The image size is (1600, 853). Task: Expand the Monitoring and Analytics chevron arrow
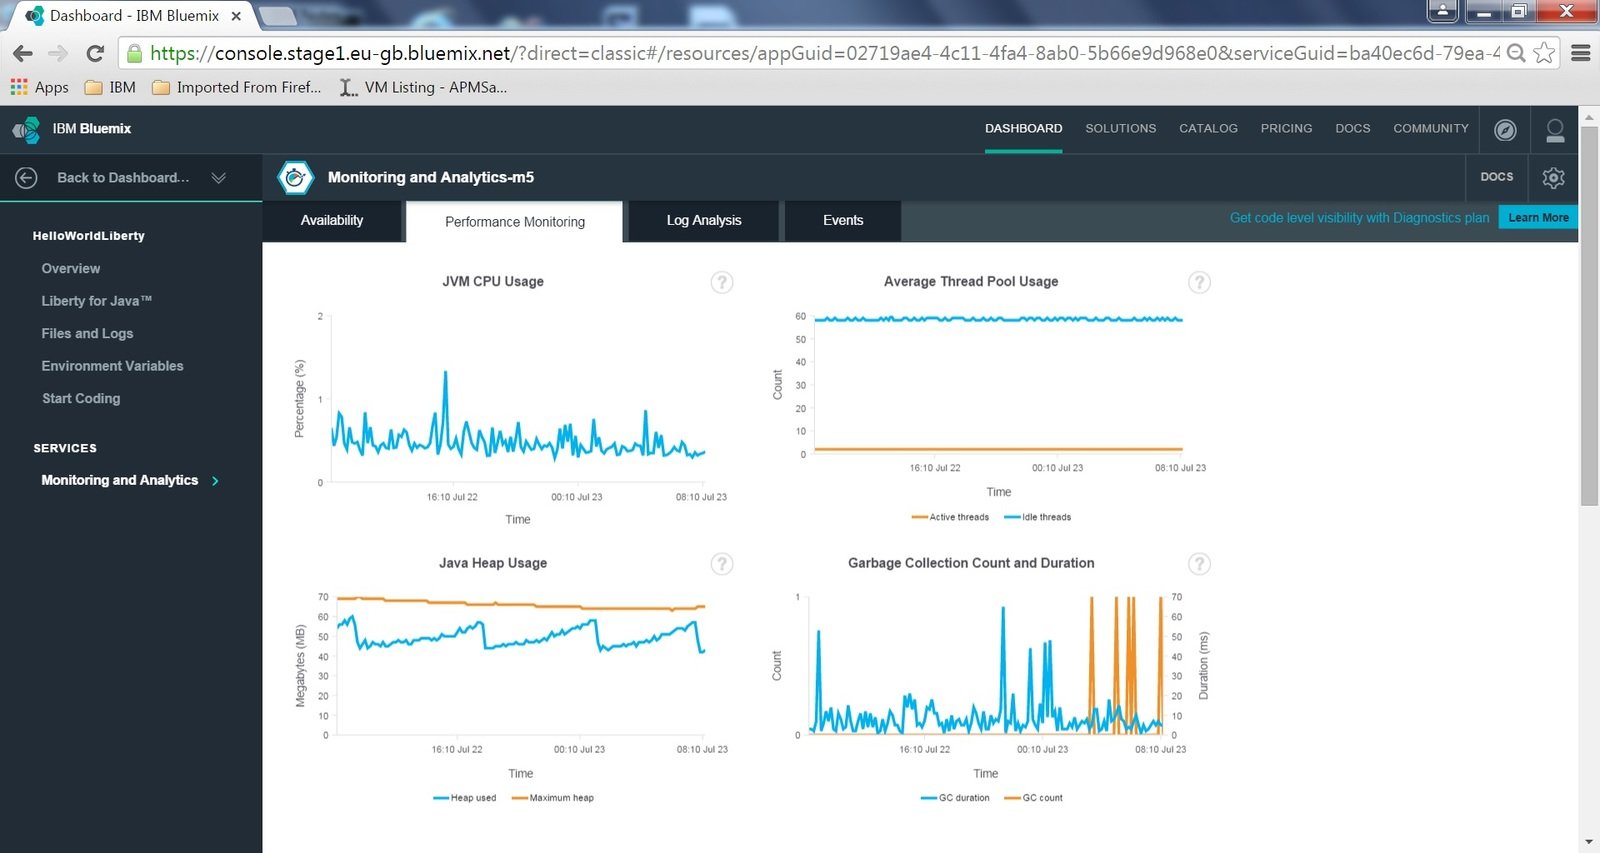pos(215,481)
